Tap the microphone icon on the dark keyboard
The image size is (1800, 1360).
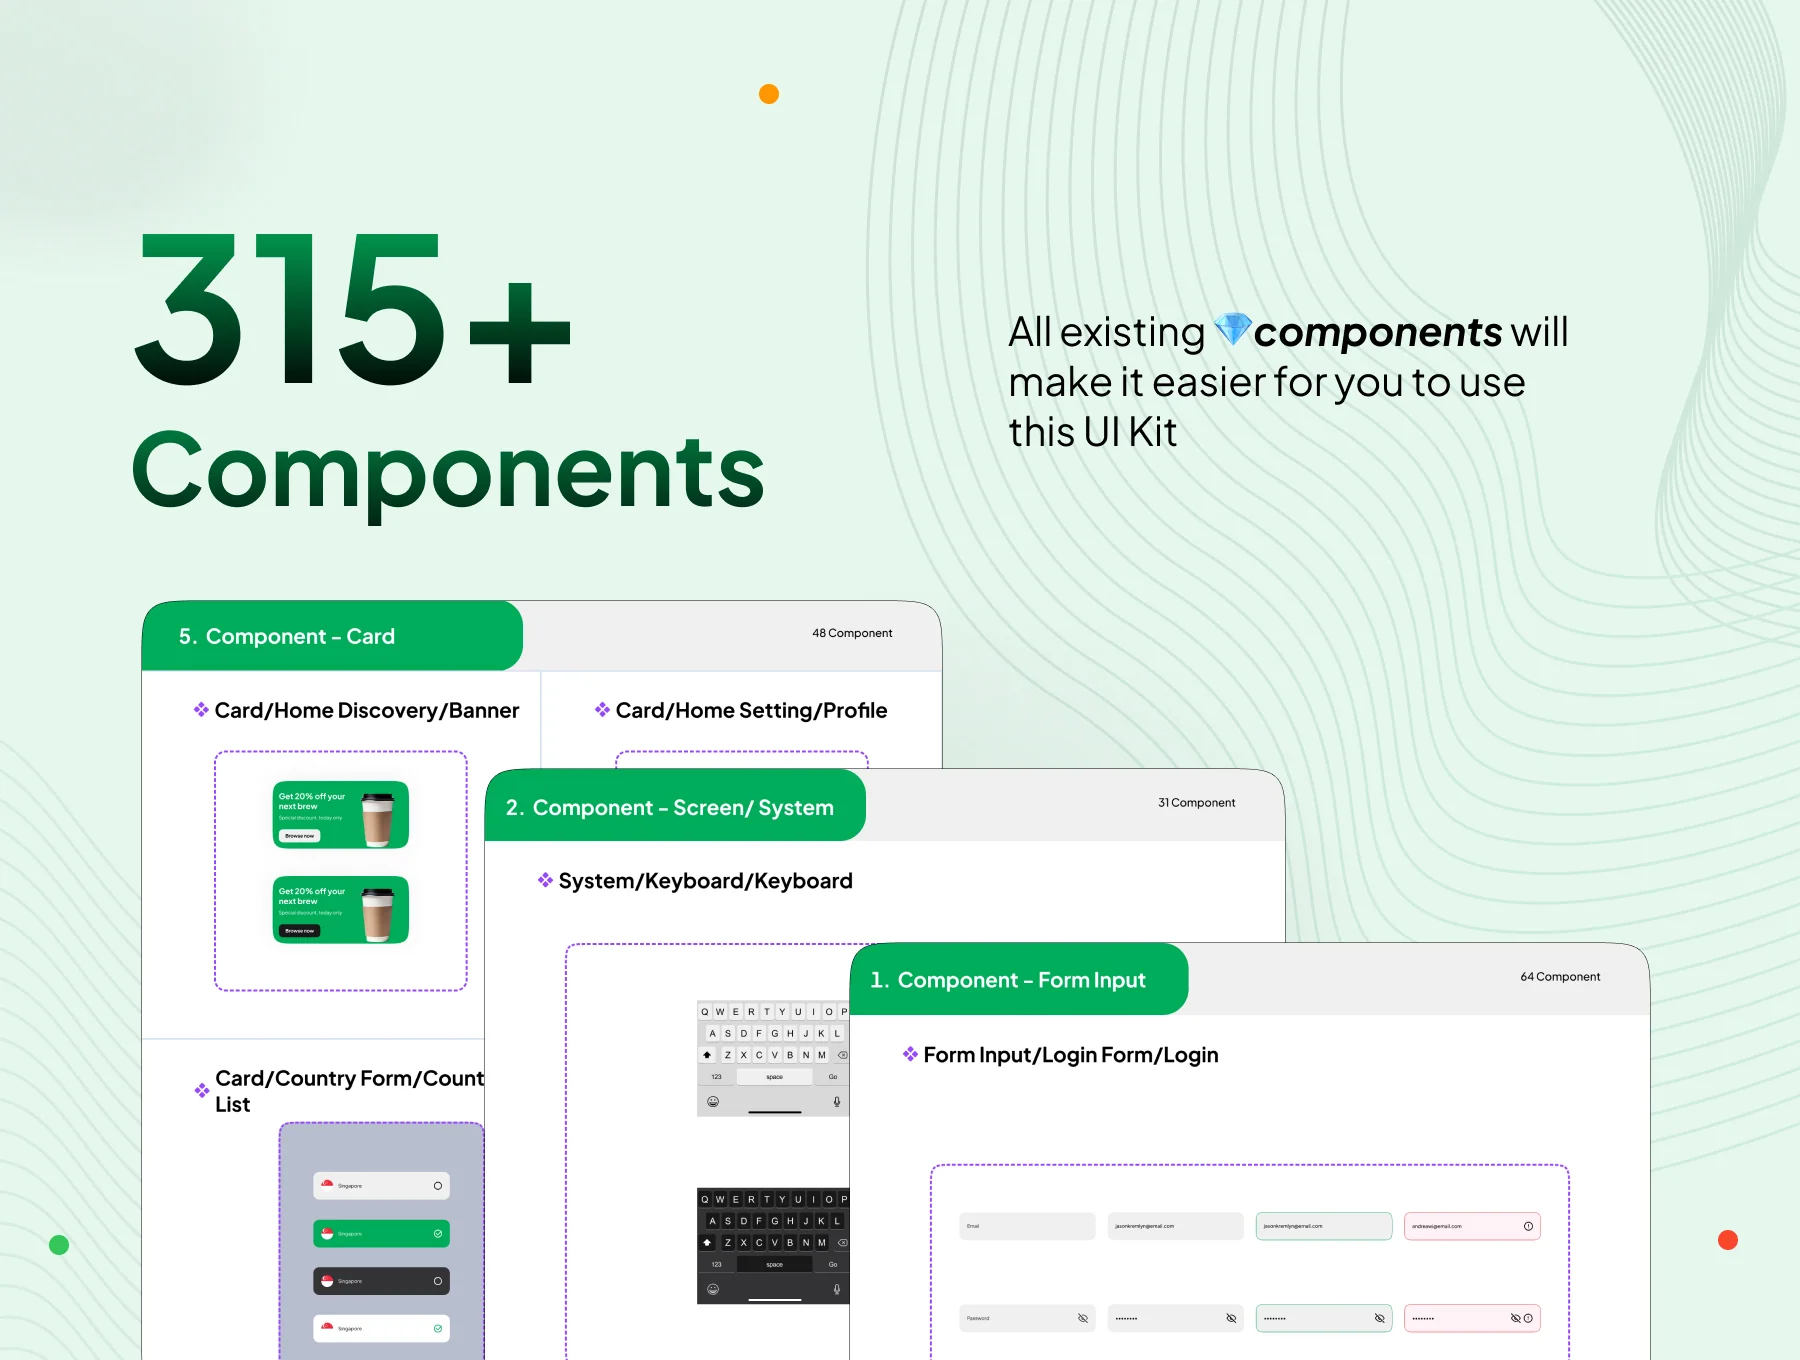coord(837,1290)
